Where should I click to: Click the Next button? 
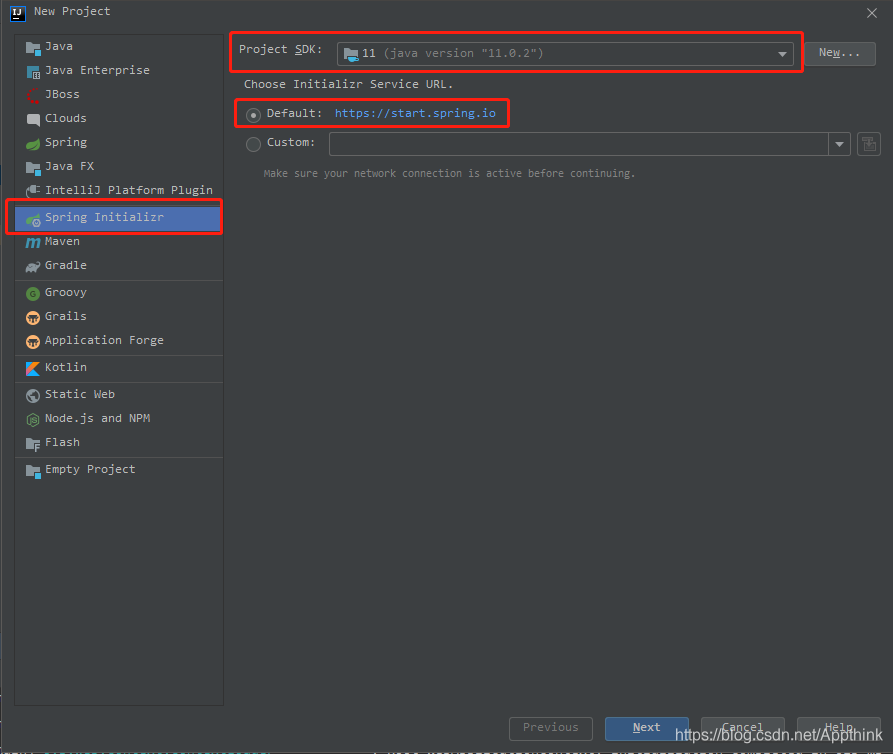[646, 728]
